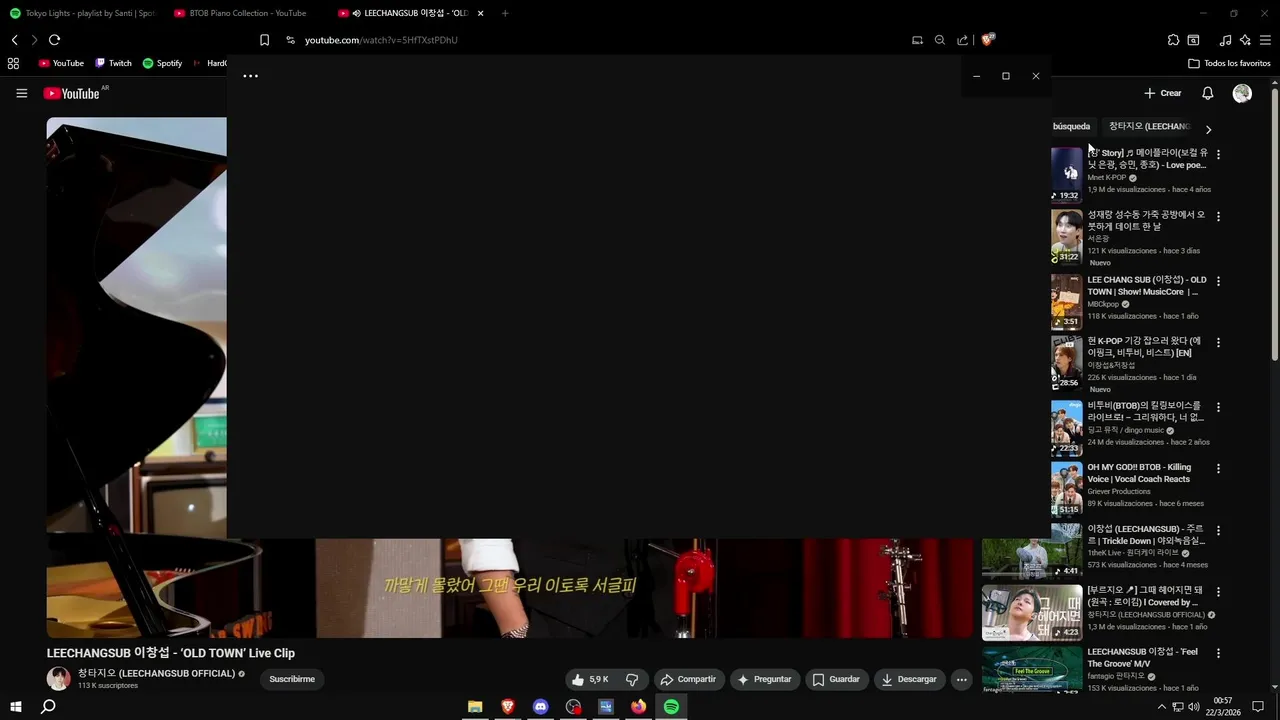The height and width of the screenshot is (720, 1280).
Task: Open File Explorer from the taskbar
Action: (x=475, y=707)
